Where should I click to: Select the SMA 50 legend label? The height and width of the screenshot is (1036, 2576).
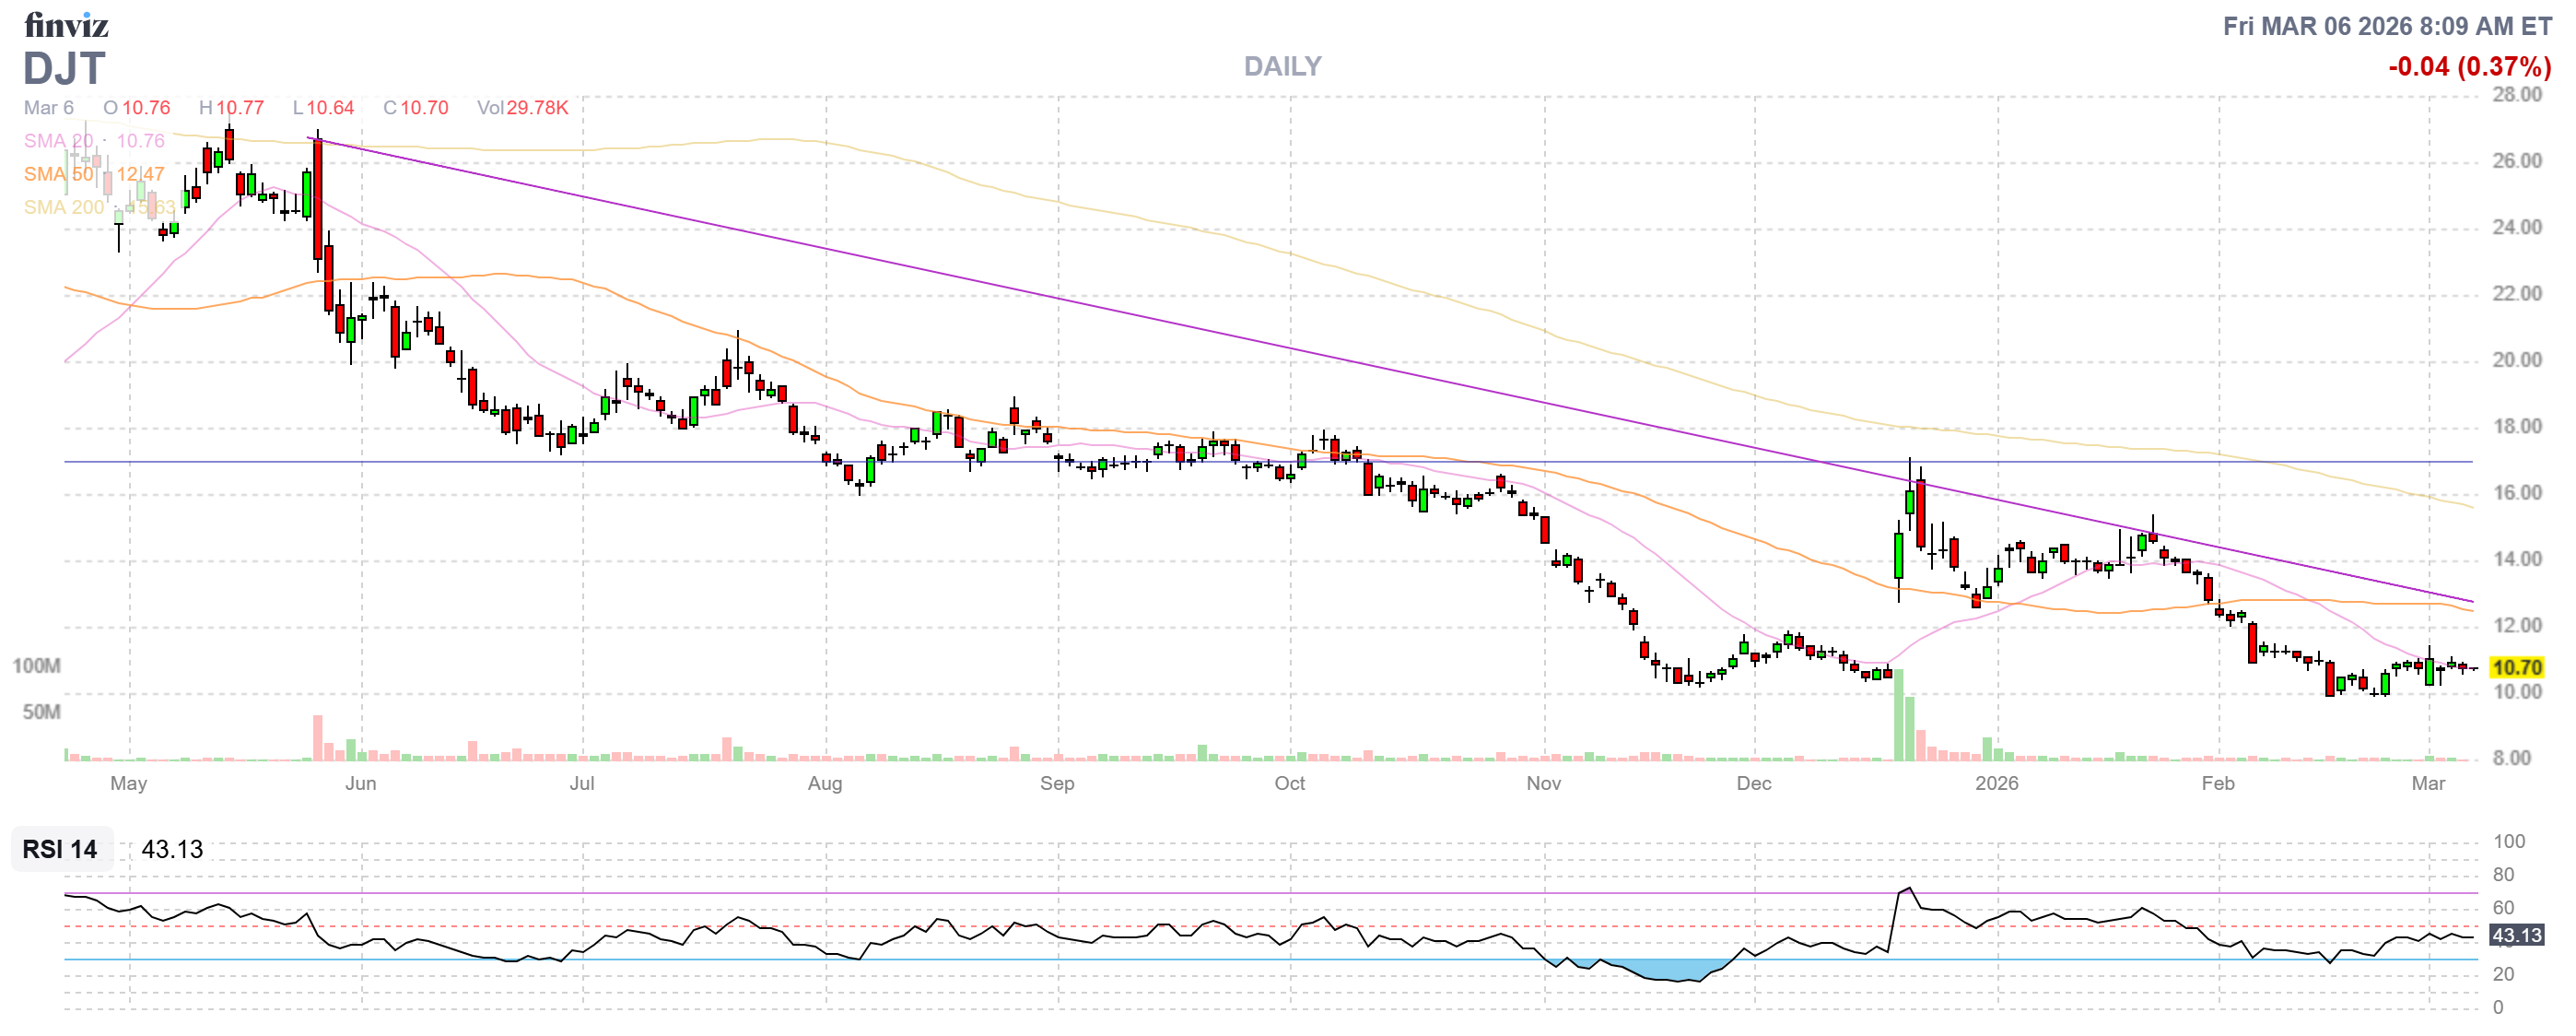pos(58,174)
